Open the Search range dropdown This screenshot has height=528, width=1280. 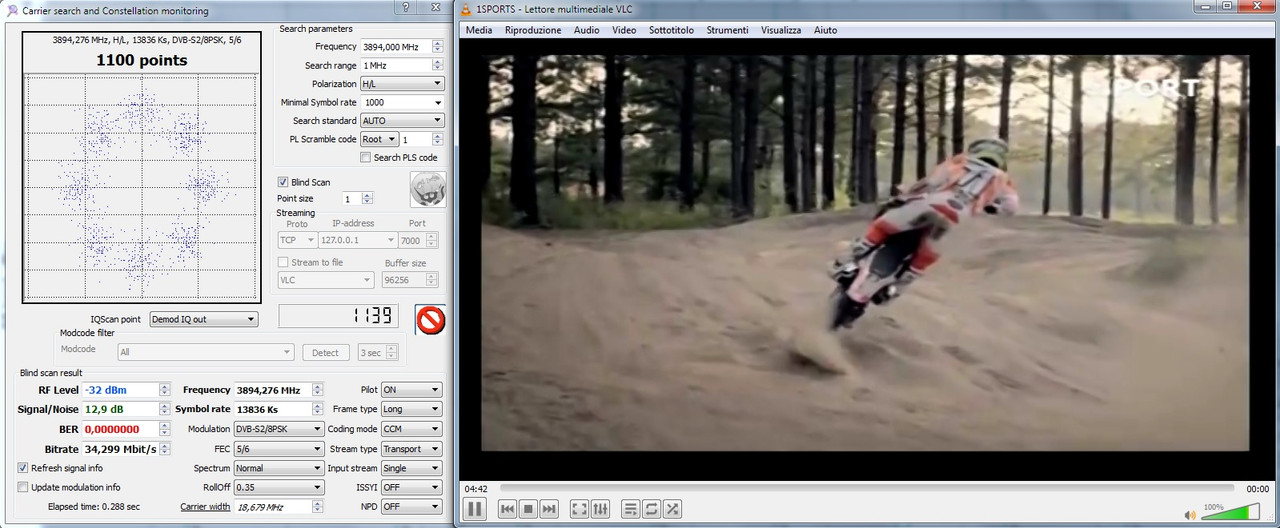402,65
